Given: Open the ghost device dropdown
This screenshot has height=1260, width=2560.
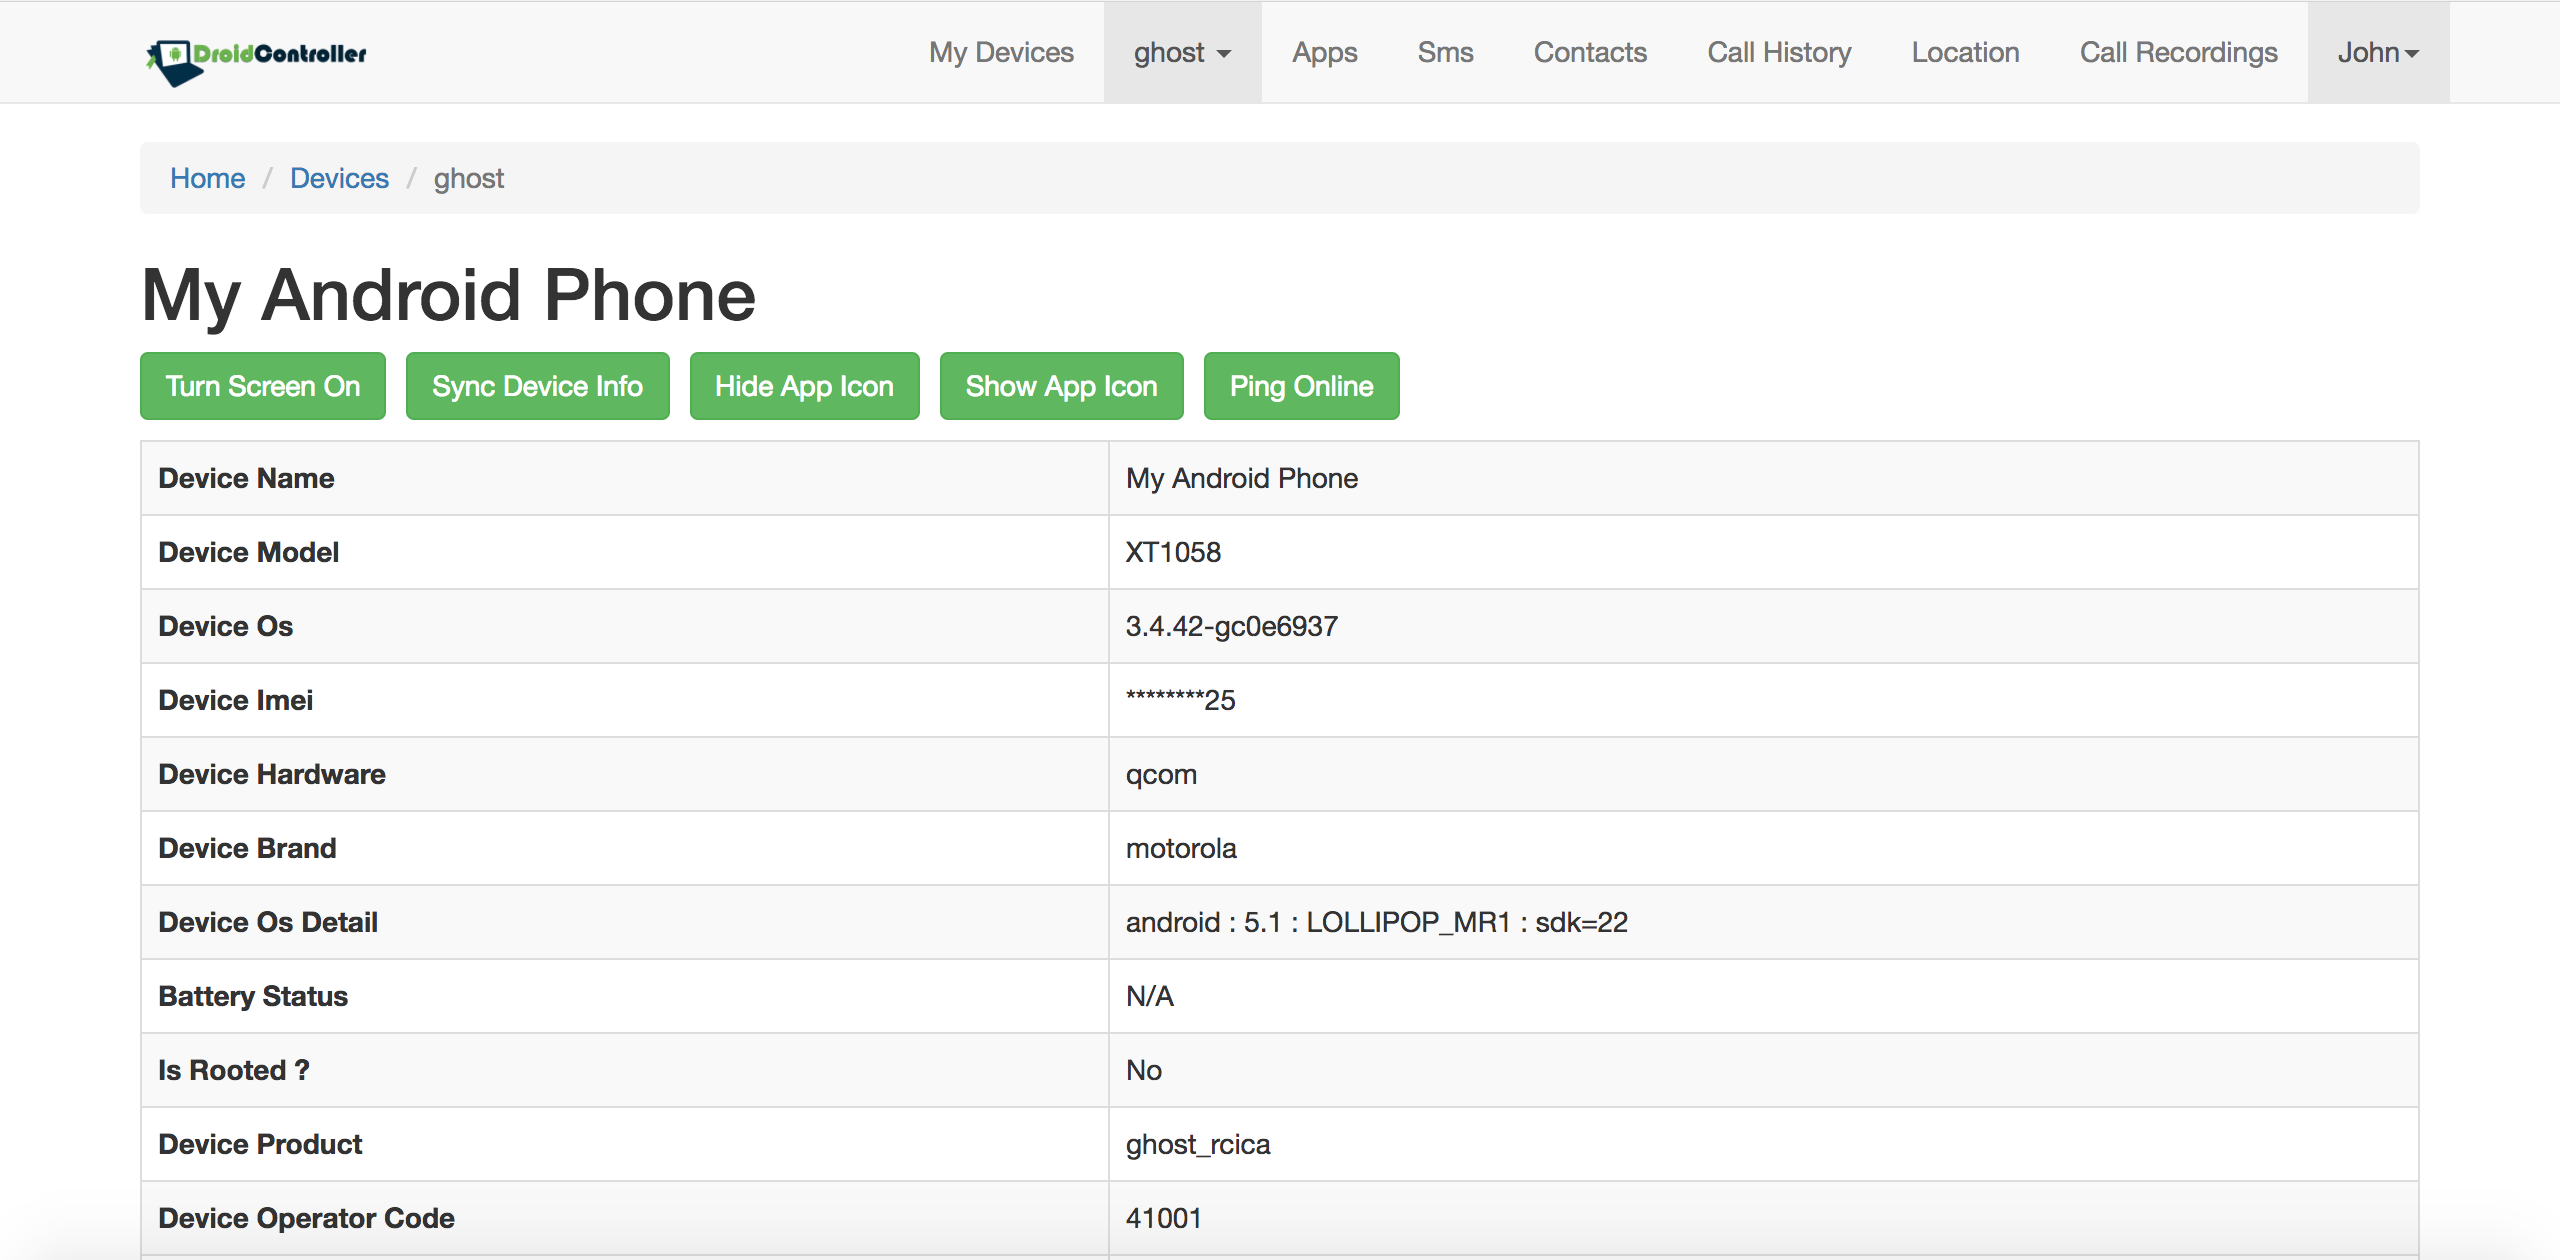Looking at the screenshot, I should click(x=1182, y=53).
